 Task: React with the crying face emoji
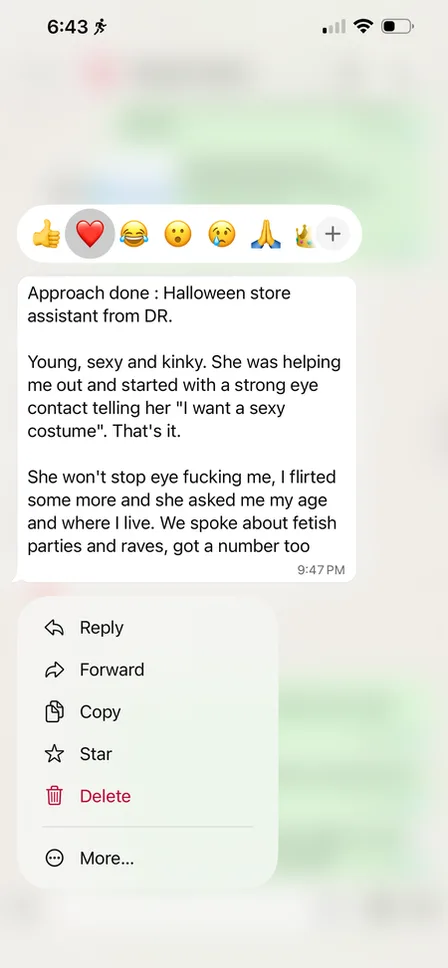click(x=222, y=235)
